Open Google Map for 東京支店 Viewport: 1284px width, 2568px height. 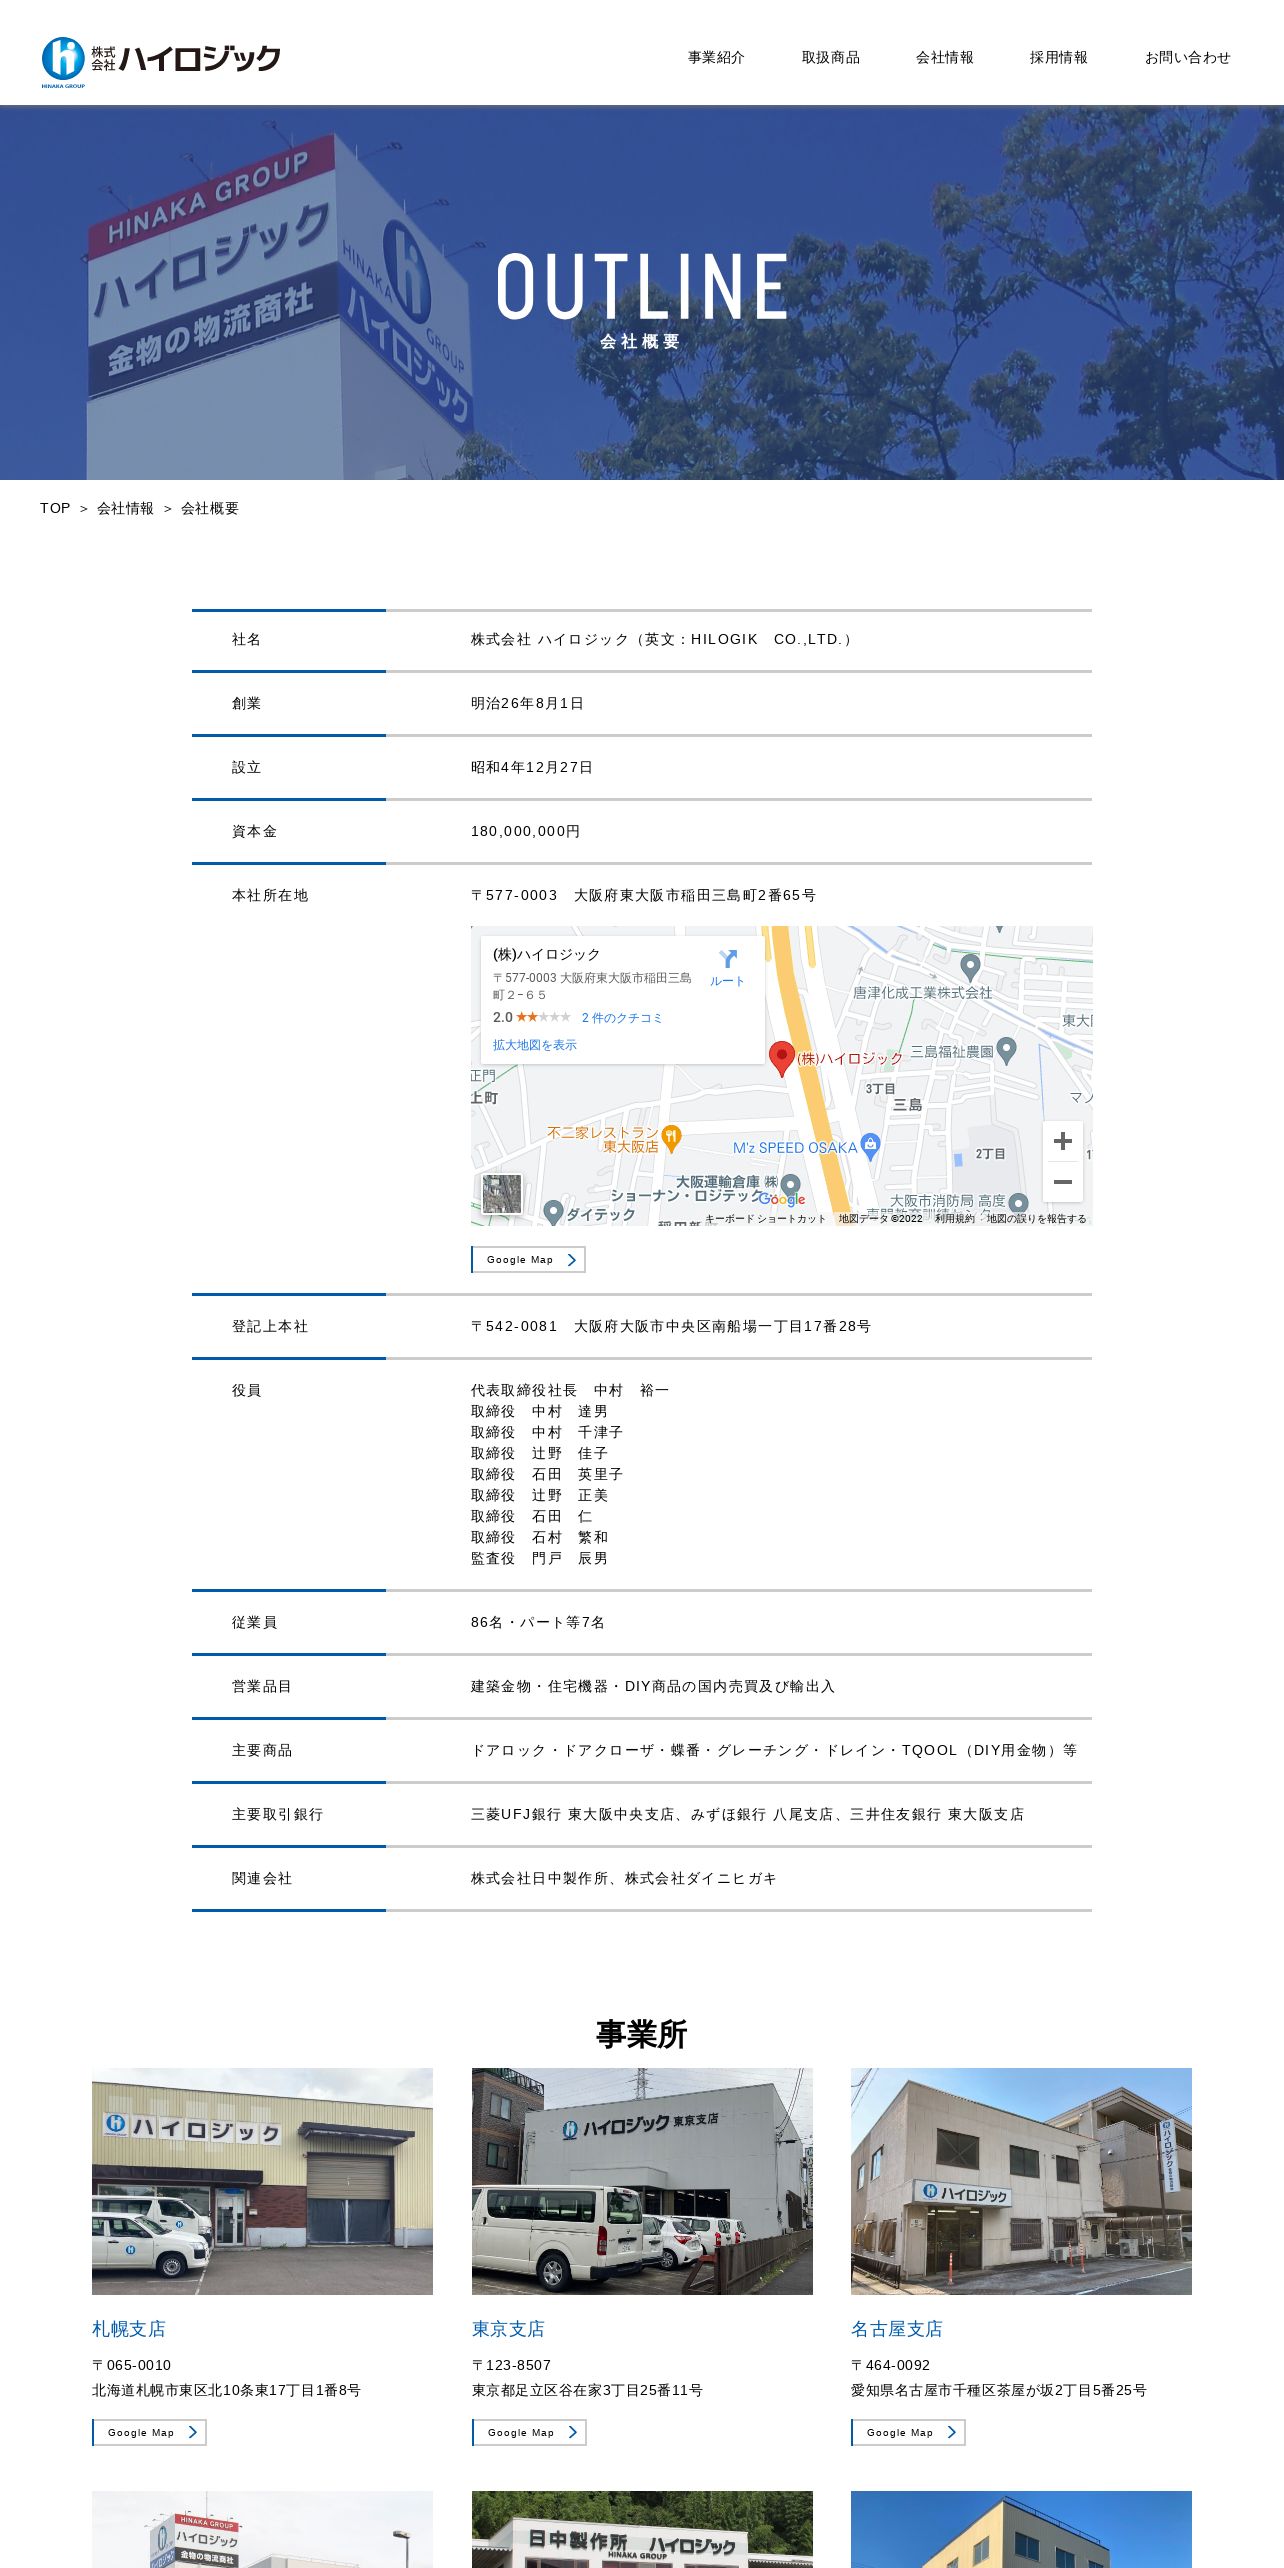(x=529, y=2432)
